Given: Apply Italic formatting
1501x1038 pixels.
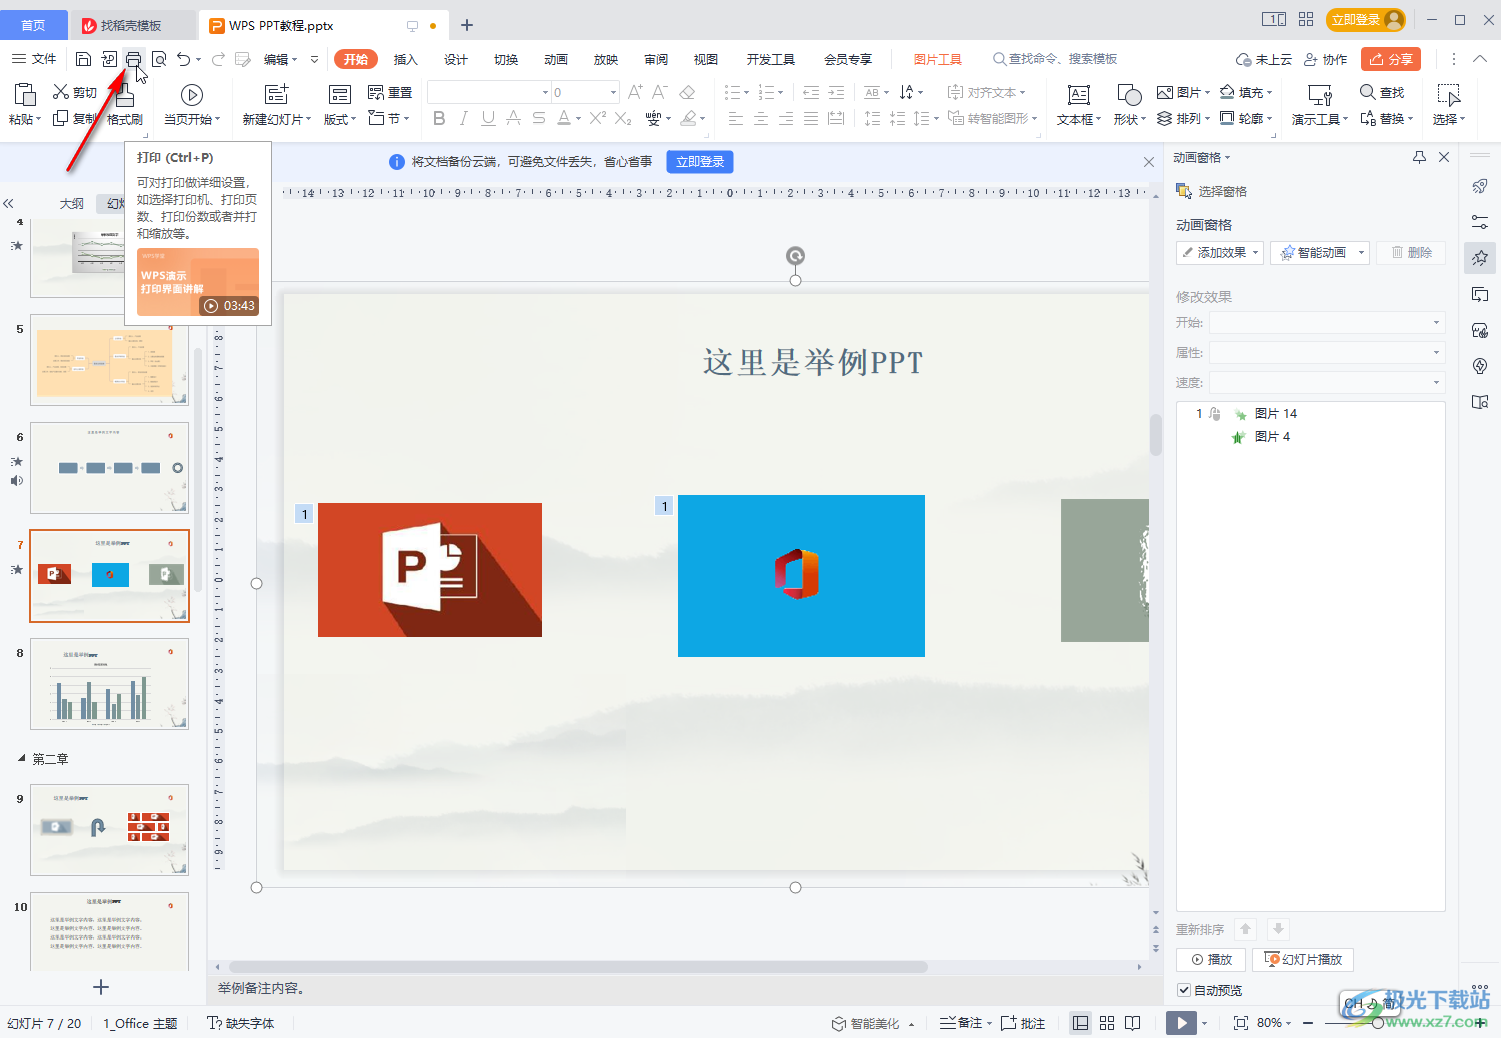Looking at the screenshot, I should (x=463, y=119).
